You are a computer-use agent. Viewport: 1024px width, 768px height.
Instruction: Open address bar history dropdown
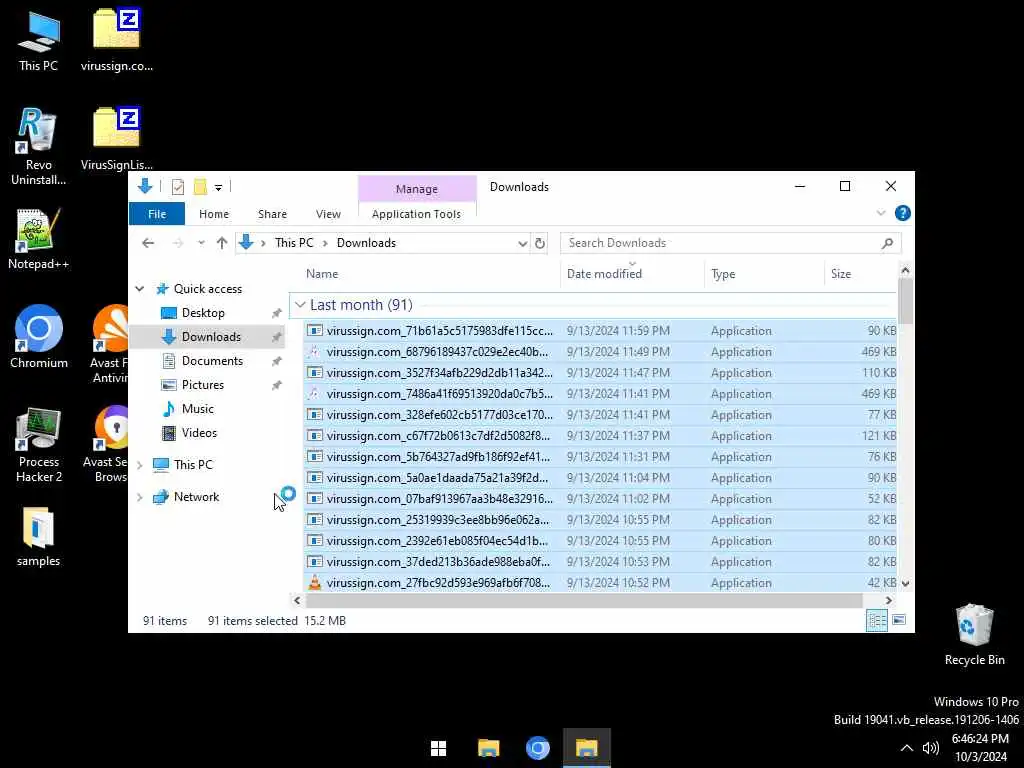[x=522, y=244]
